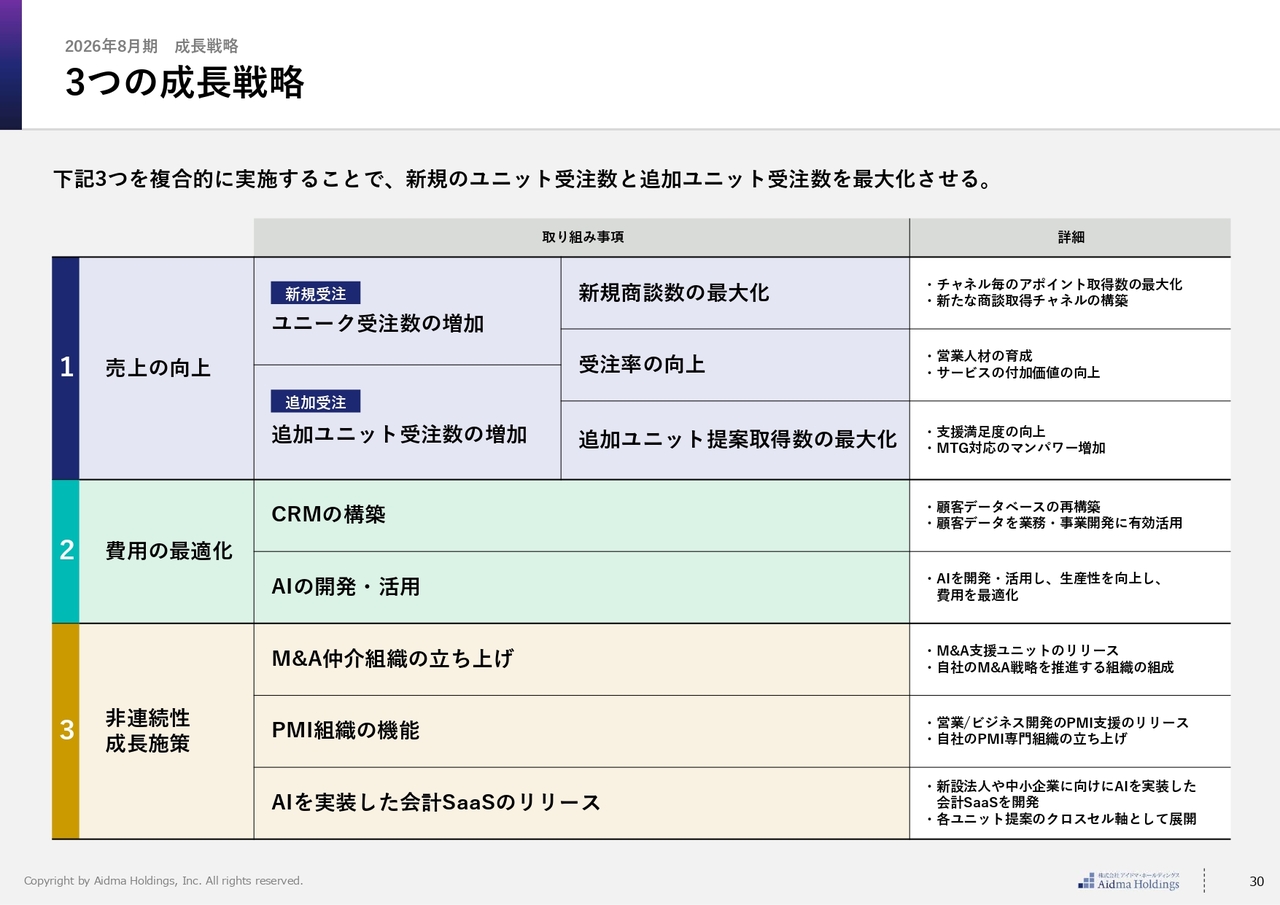Click the 新規商談数の最大化 cell
Image resolution: width=1280 pixels, height=905 pixels.
[734, 293]
